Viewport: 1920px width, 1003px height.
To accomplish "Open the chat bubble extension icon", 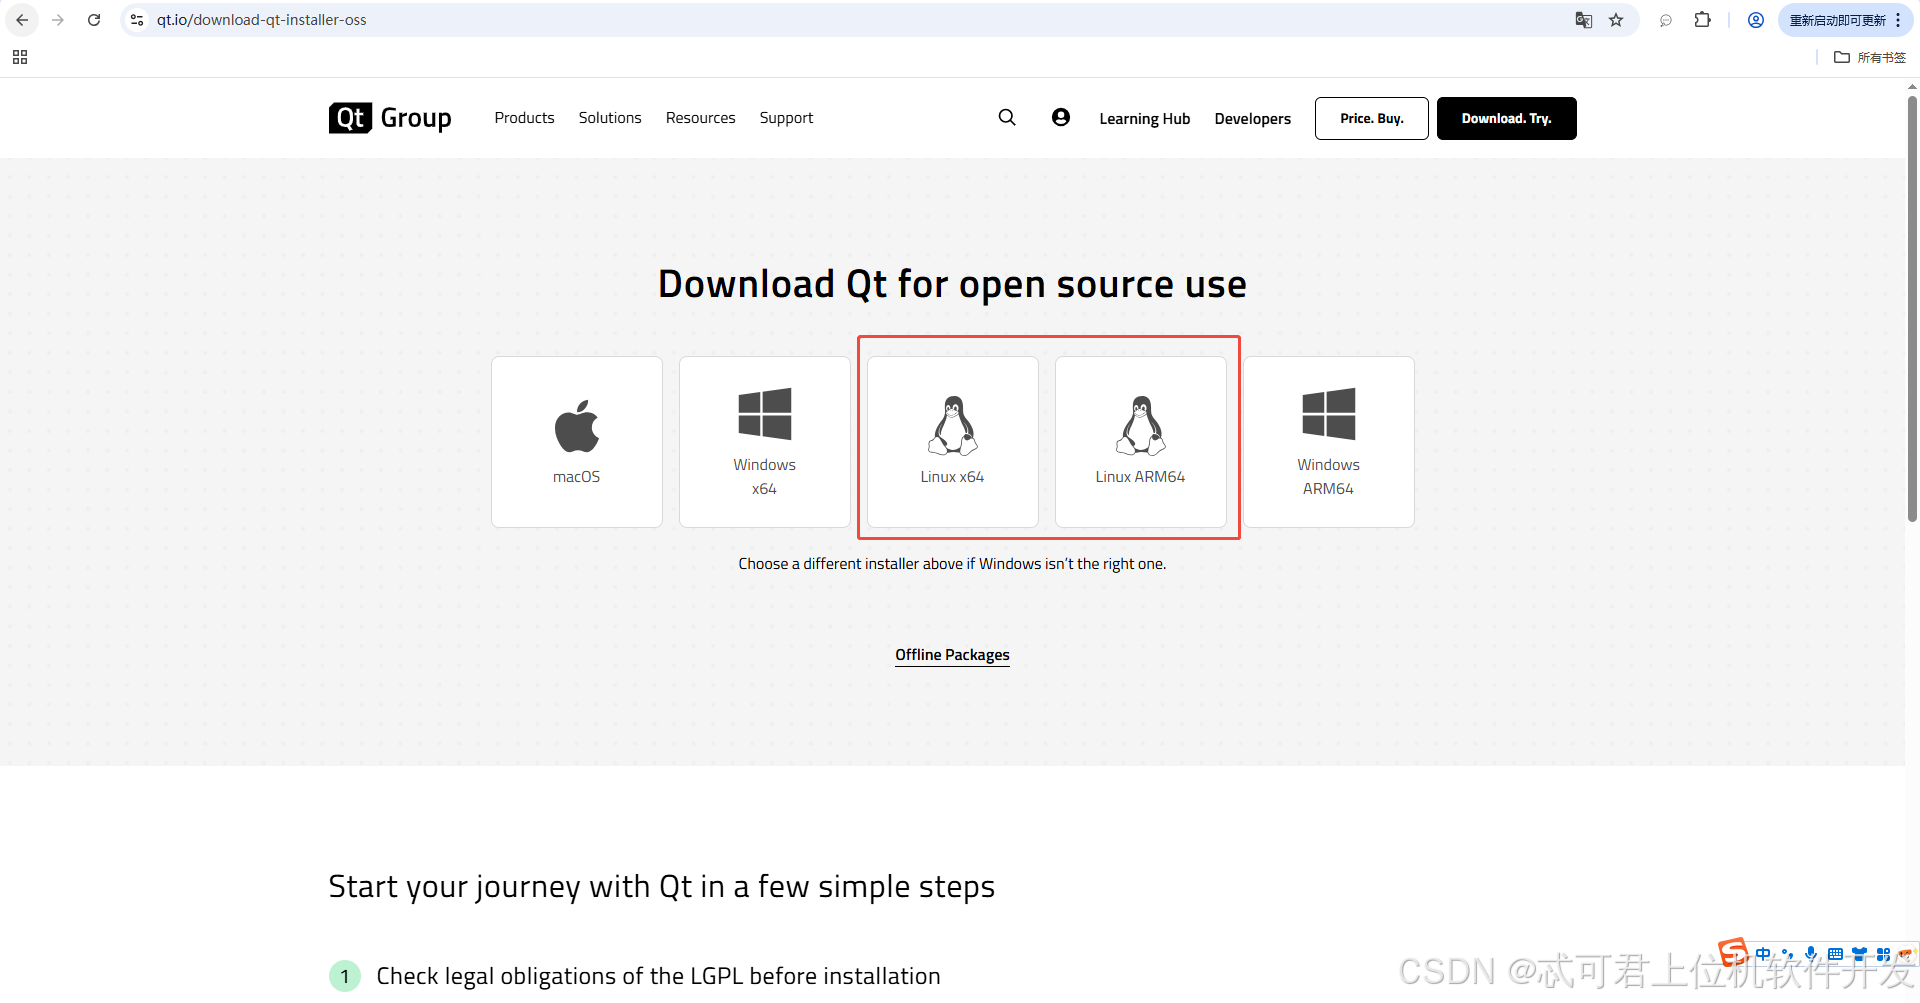I will [1666, 20].
